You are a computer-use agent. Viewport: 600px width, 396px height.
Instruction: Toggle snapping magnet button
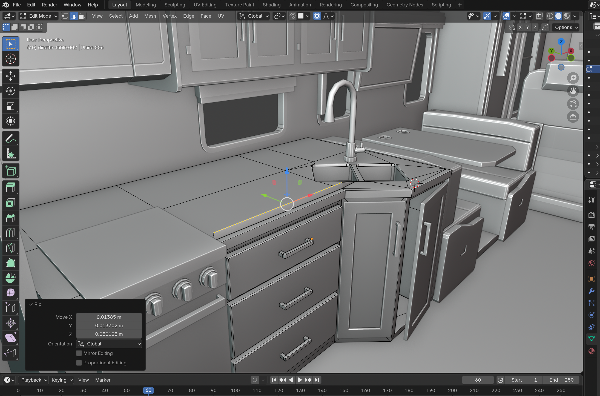click(x=293, y=16)
